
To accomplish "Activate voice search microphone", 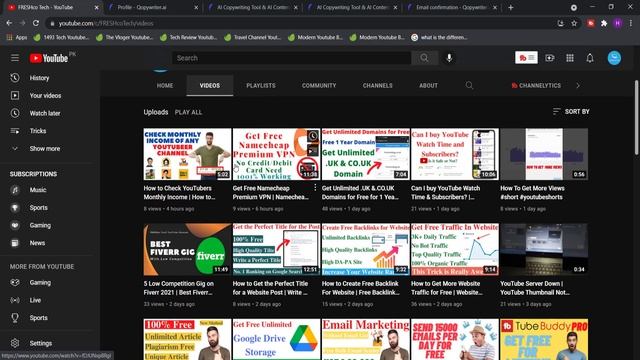I will 449,58.
